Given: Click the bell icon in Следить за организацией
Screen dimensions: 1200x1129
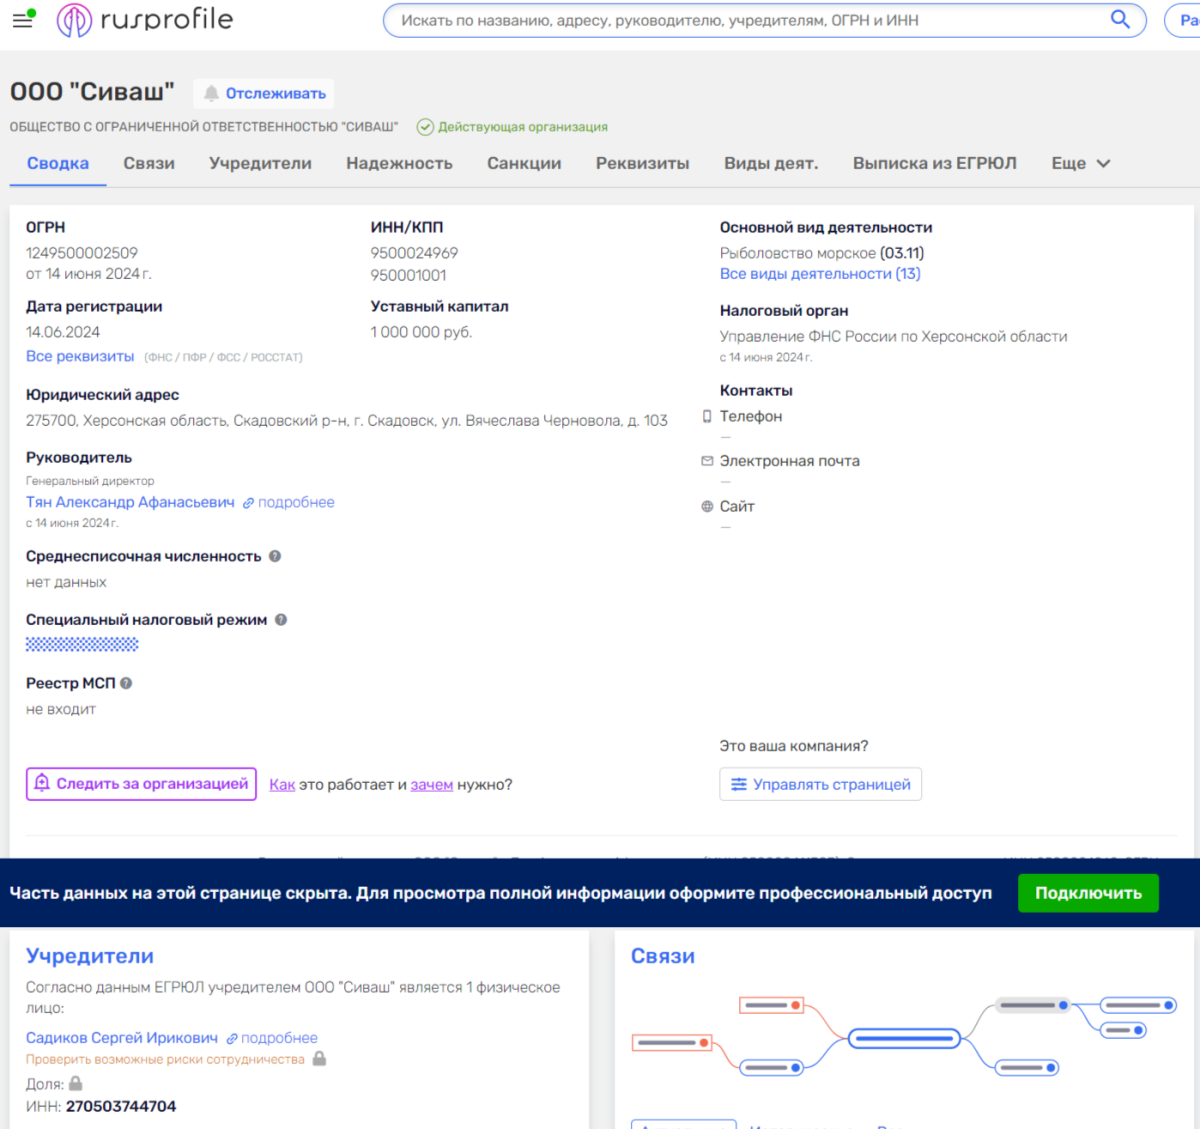Looking at the screenshot, I should (42, 783).
